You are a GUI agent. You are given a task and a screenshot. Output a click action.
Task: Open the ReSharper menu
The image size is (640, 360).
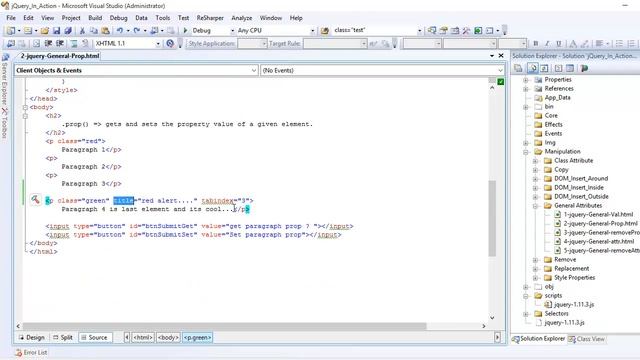tap(210, 18)
